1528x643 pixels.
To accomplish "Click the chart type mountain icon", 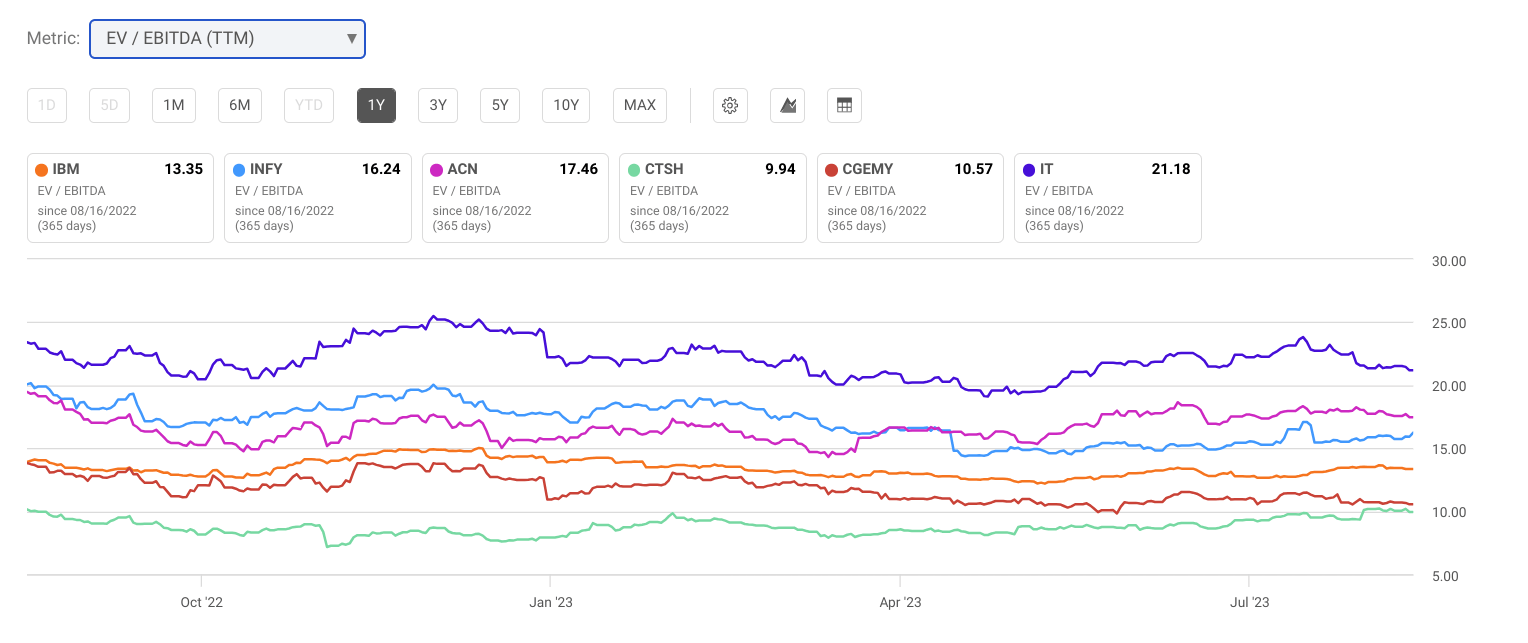I will coord(787,105).
